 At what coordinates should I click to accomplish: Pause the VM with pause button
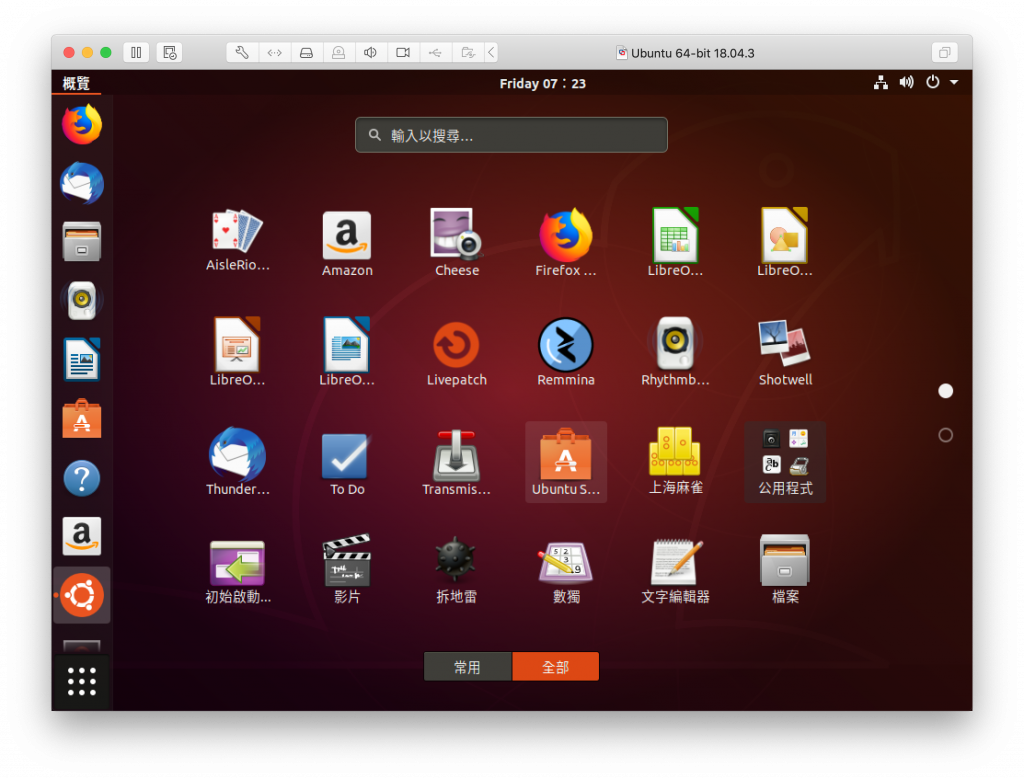coord(136,53)
